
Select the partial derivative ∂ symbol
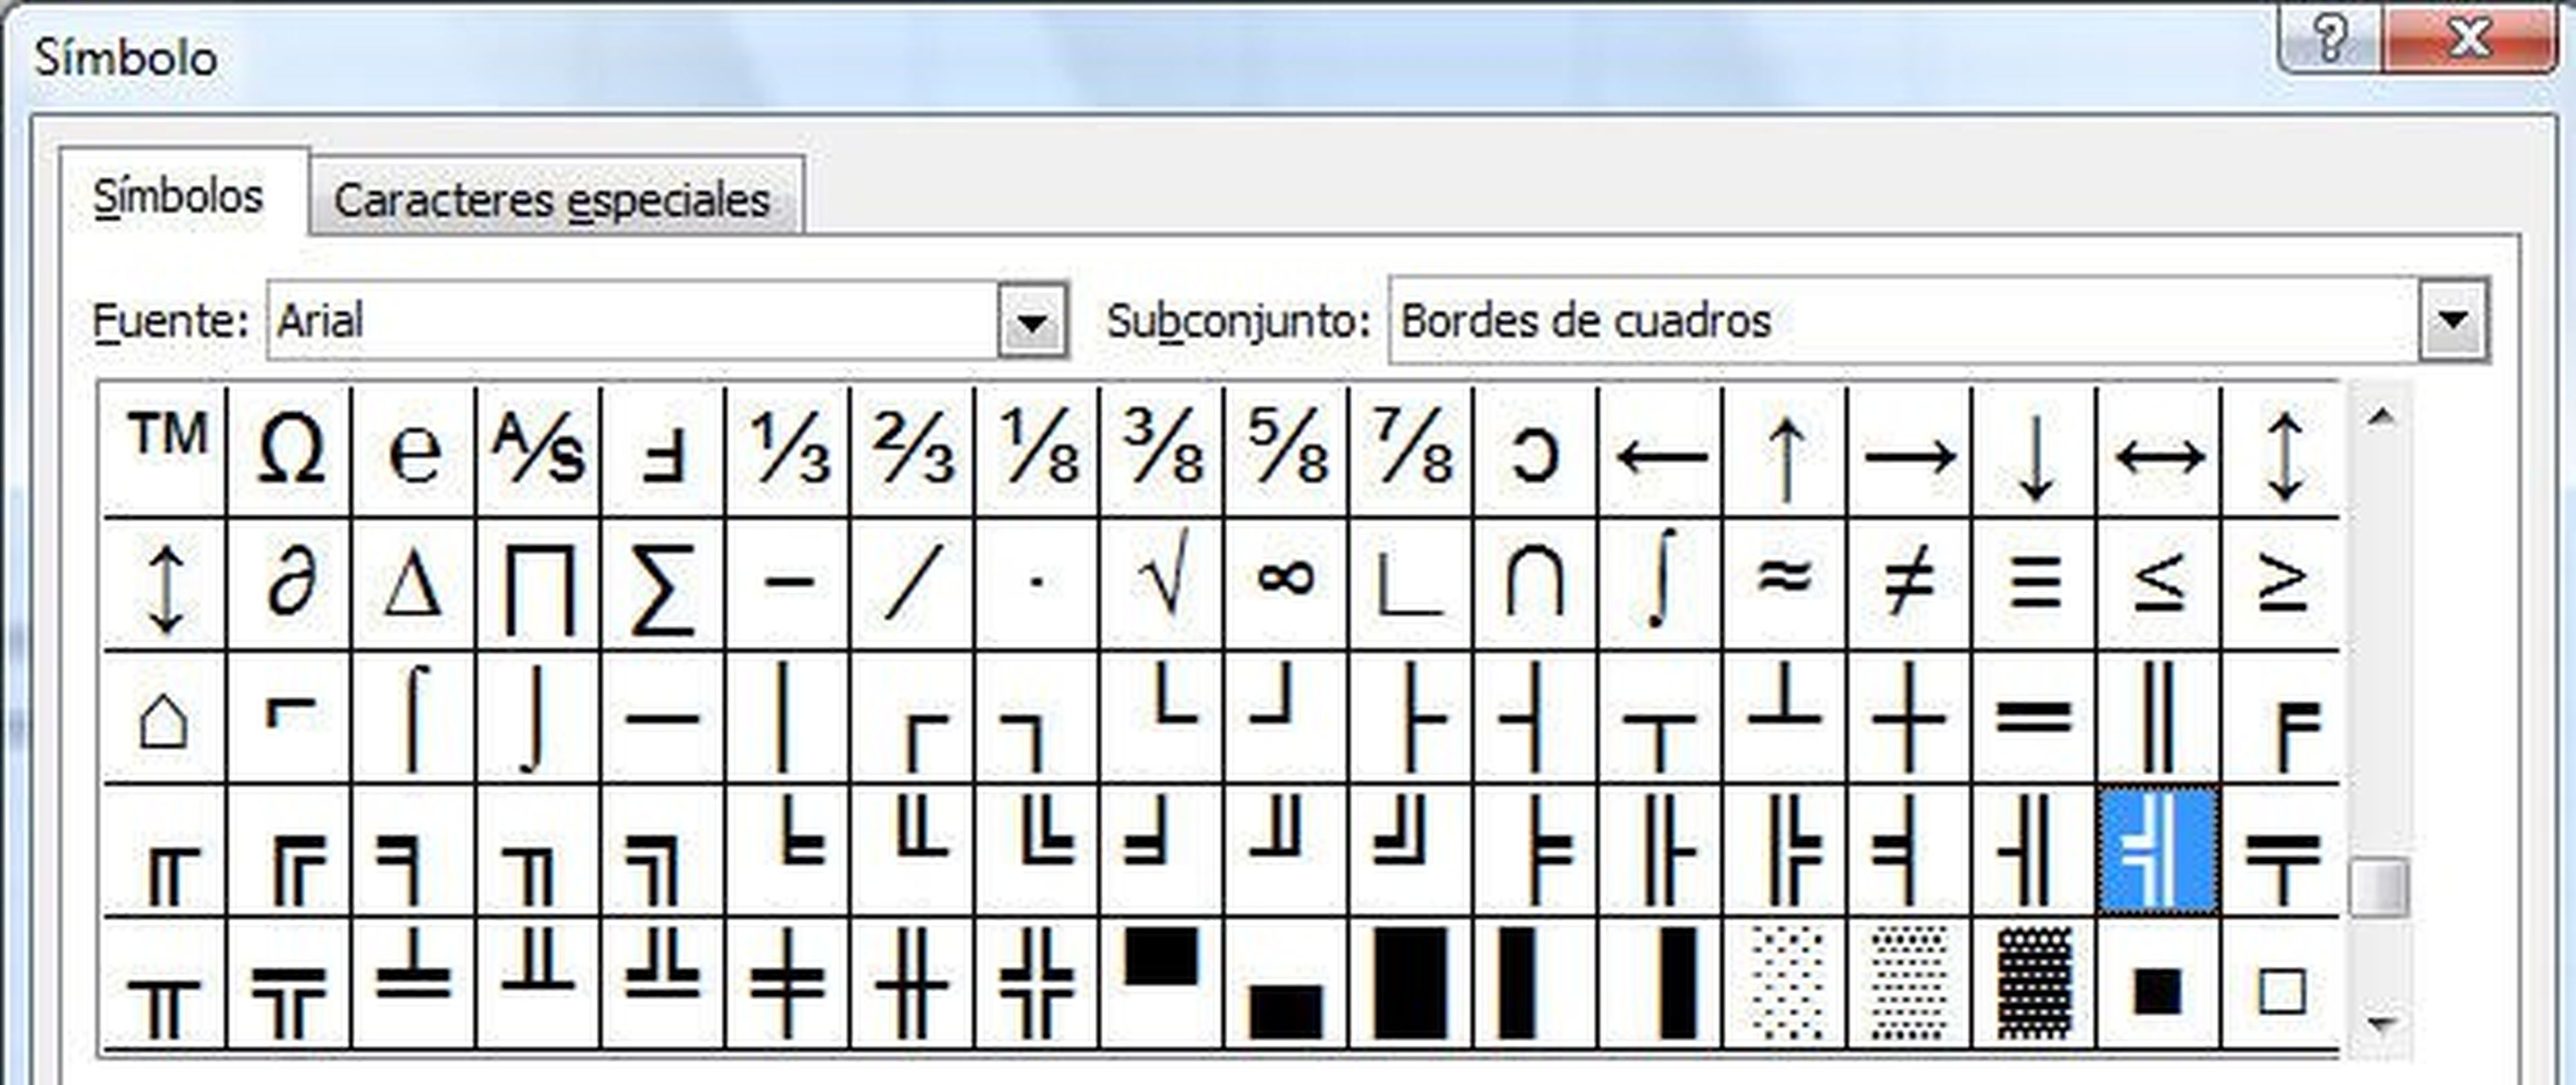coord(290,584)
